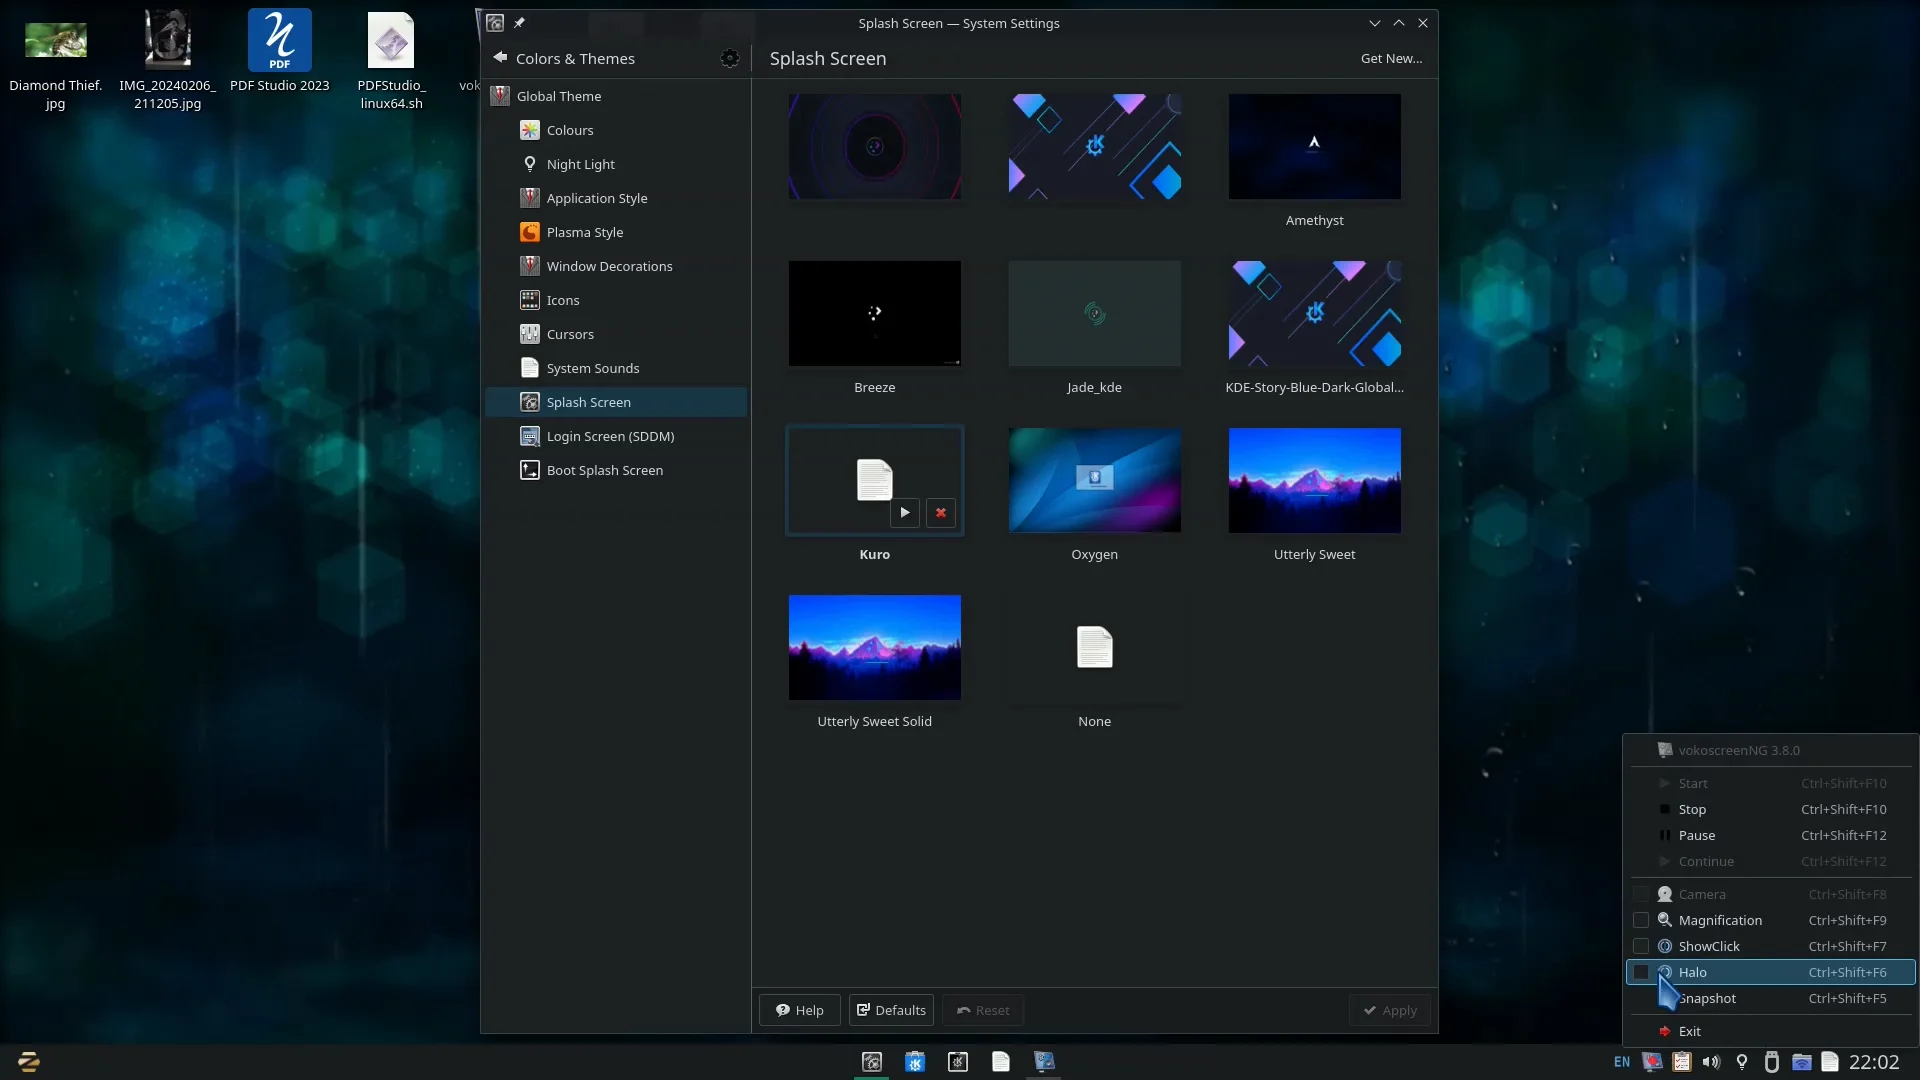Select Window Decorations in the sidebar
Image resolution: width=1920 pixels, height=1080 pixels.
tap(616, 266)
